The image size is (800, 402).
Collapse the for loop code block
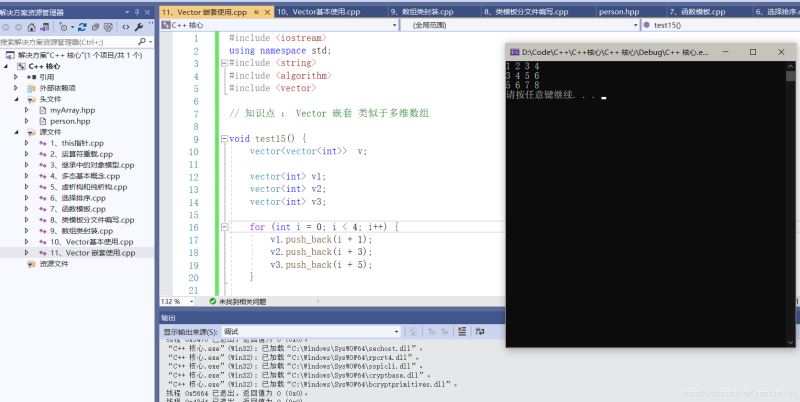pos(224,227)
